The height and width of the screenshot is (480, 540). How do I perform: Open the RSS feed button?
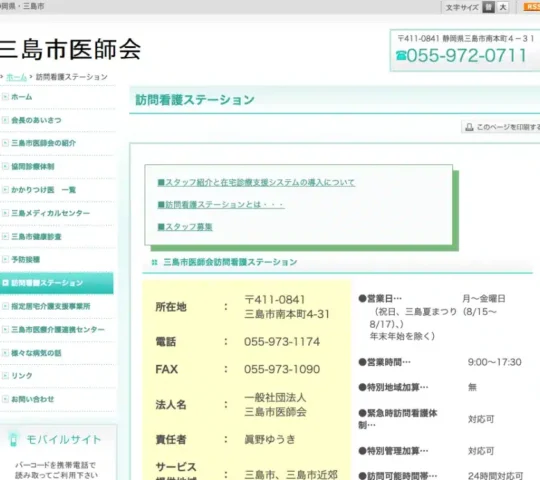click(531, 7)
